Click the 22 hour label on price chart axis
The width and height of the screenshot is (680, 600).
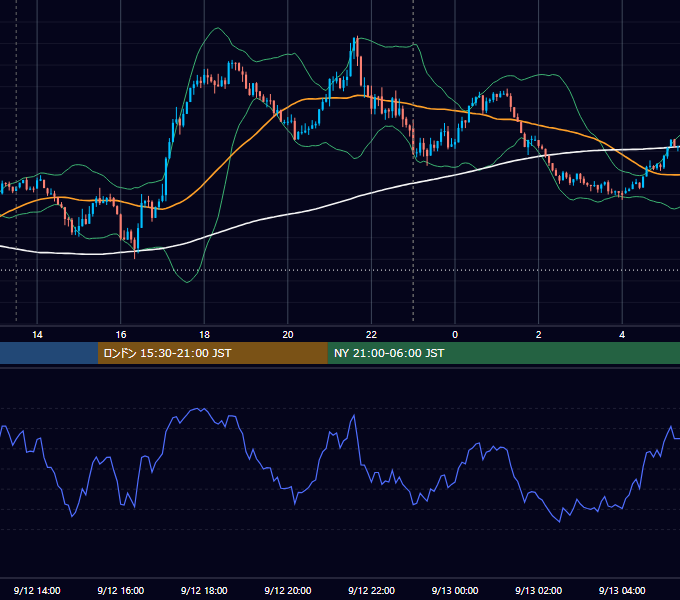[371, 335]
